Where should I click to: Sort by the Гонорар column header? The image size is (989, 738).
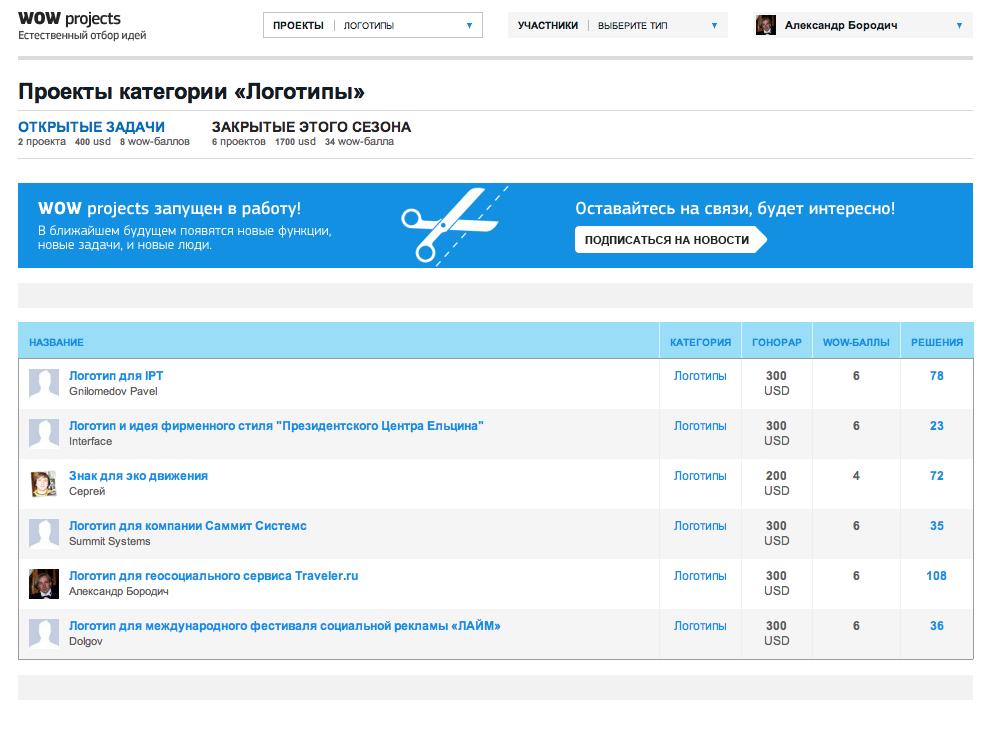click(776, 342)
